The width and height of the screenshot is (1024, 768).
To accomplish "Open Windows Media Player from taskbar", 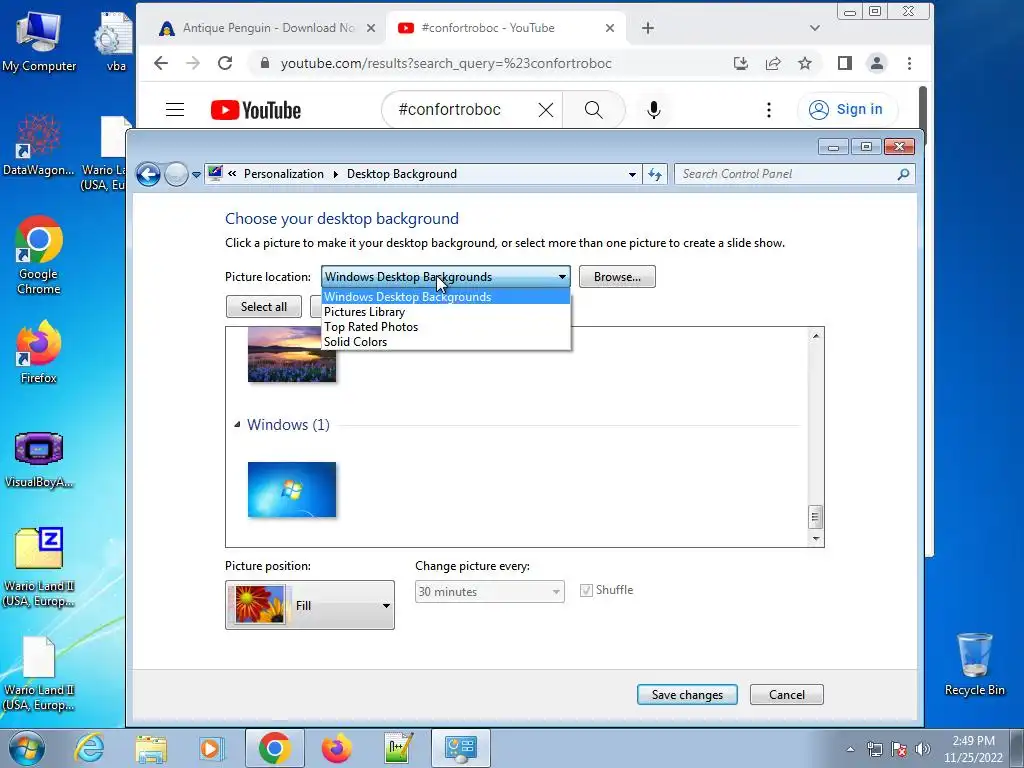I will 211,748.
